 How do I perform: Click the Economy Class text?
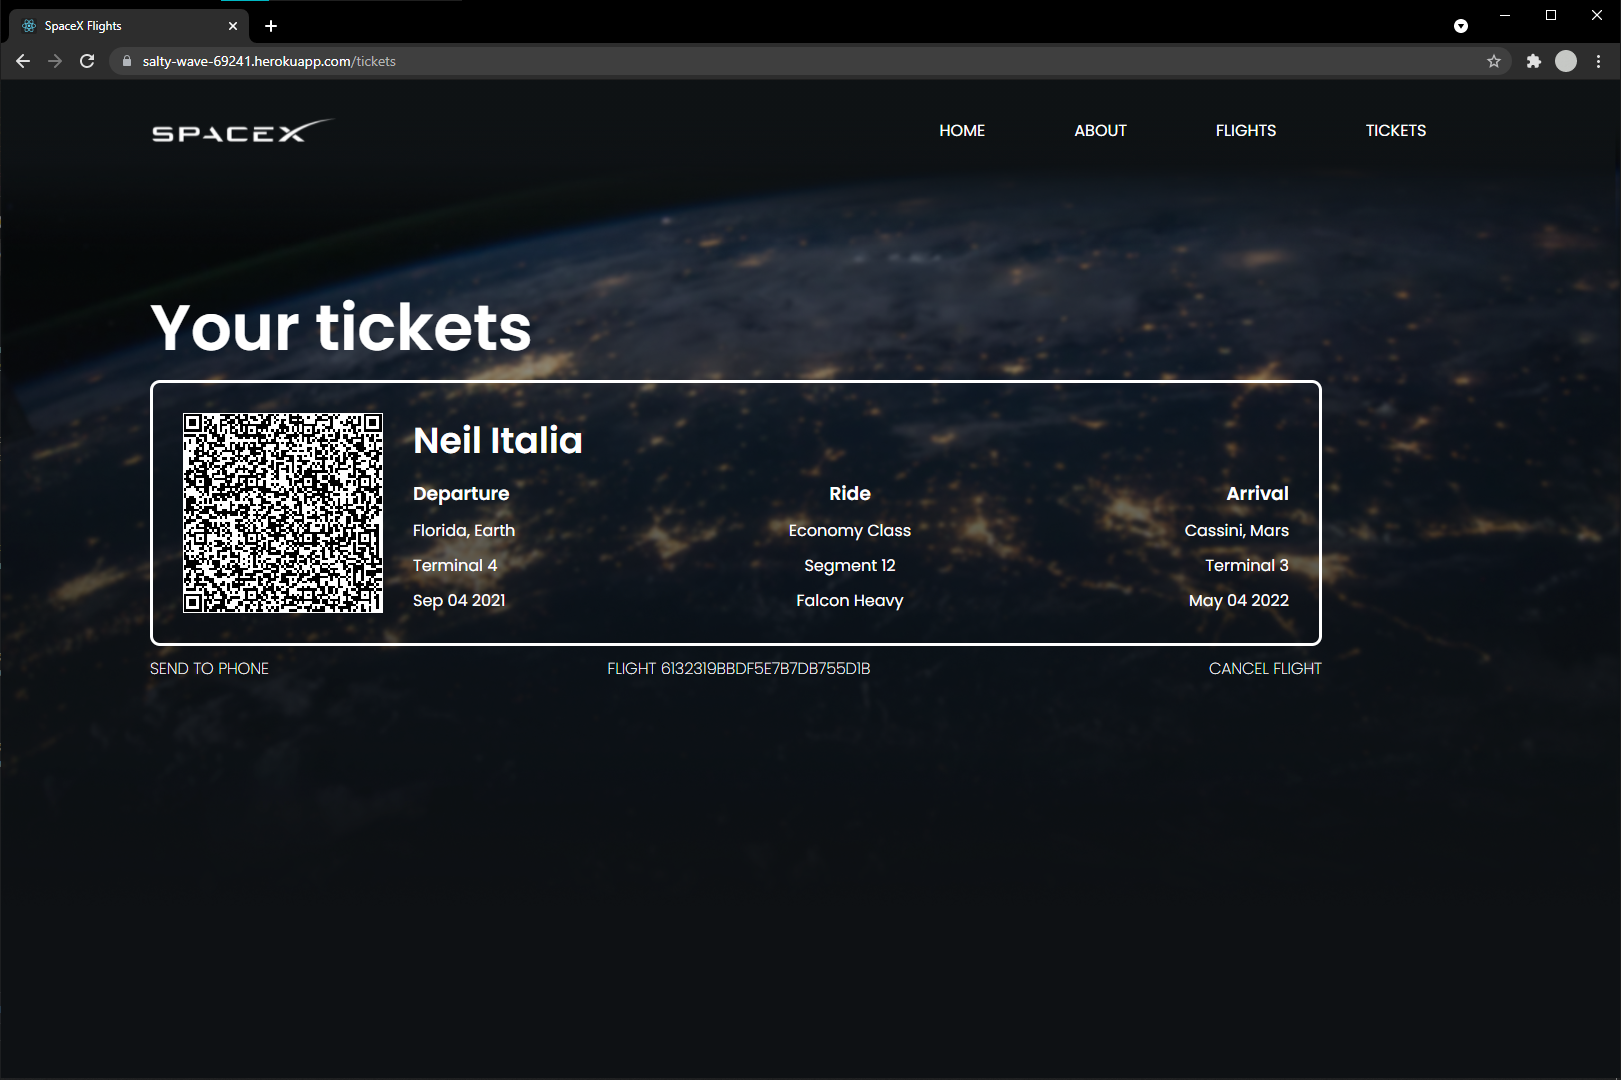tap(850, 531)
